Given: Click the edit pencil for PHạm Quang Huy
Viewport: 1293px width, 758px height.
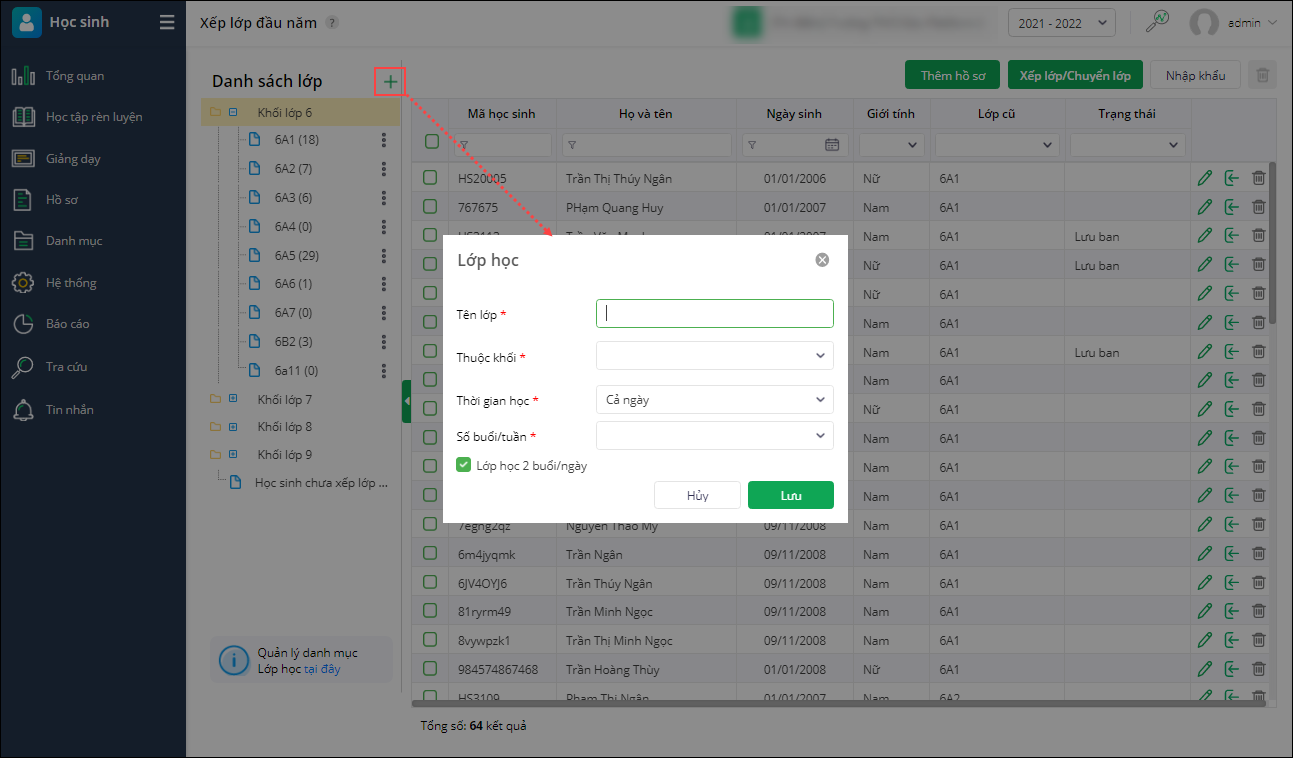Looking at the screenshot, I should pos(1204,207).
